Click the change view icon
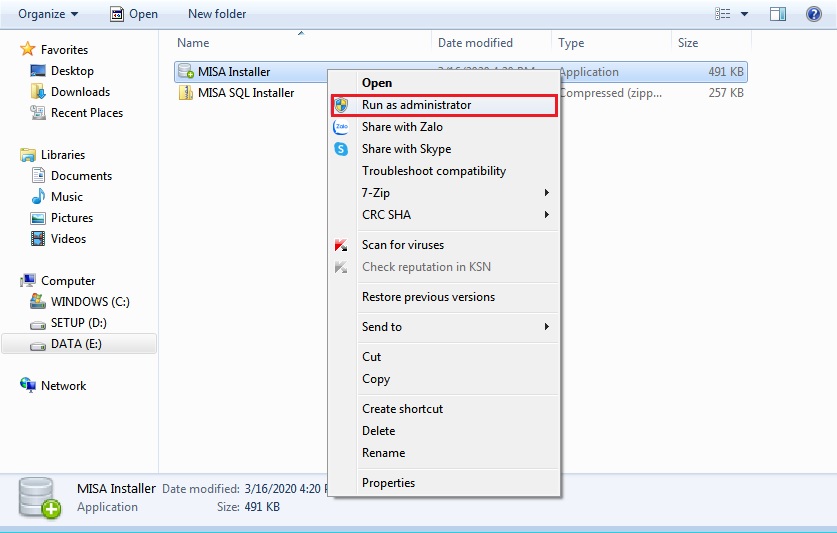Viewport: 837px width, 533px height. coord(723,14)
